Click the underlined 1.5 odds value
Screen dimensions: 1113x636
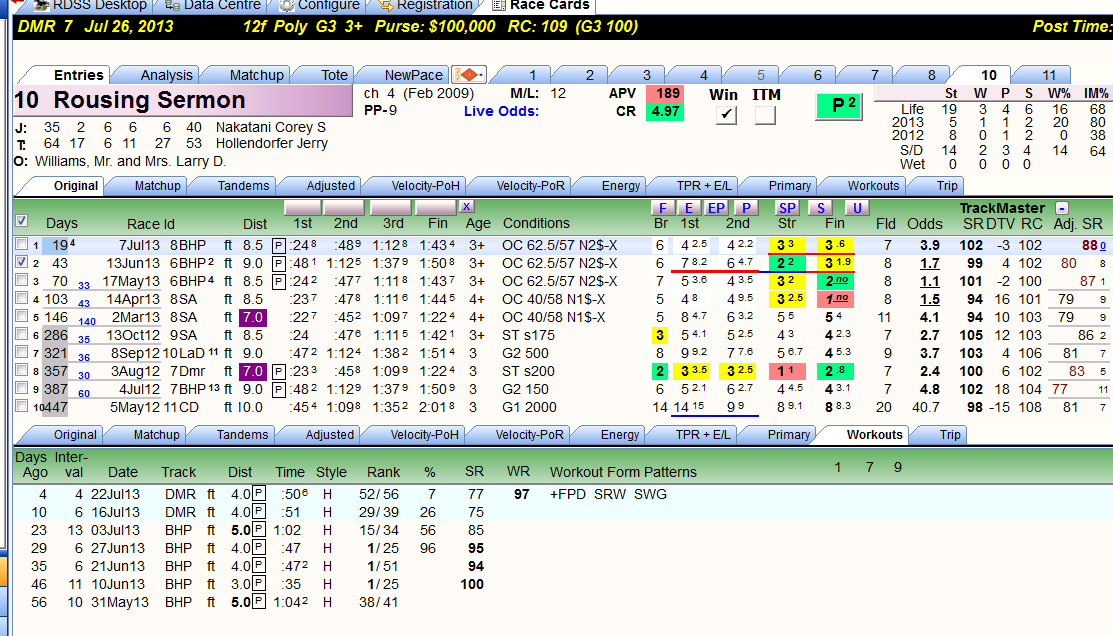(929, 300)
